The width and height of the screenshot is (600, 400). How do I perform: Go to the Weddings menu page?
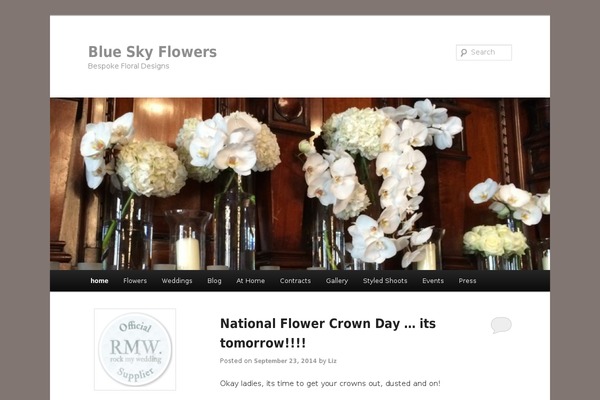coord(177,281)
